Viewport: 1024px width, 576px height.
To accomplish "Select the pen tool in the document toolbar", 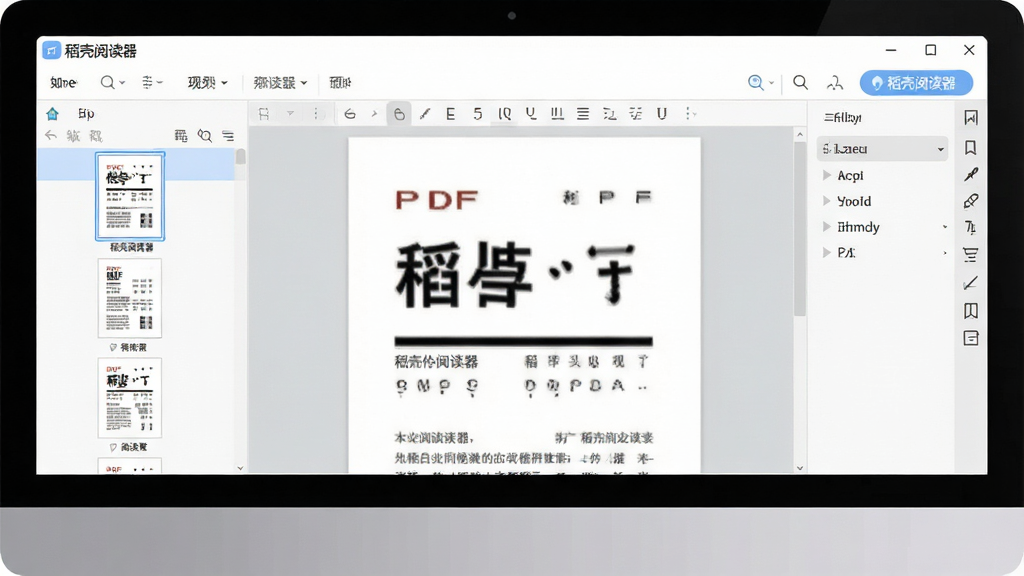I will coord(425,114).
